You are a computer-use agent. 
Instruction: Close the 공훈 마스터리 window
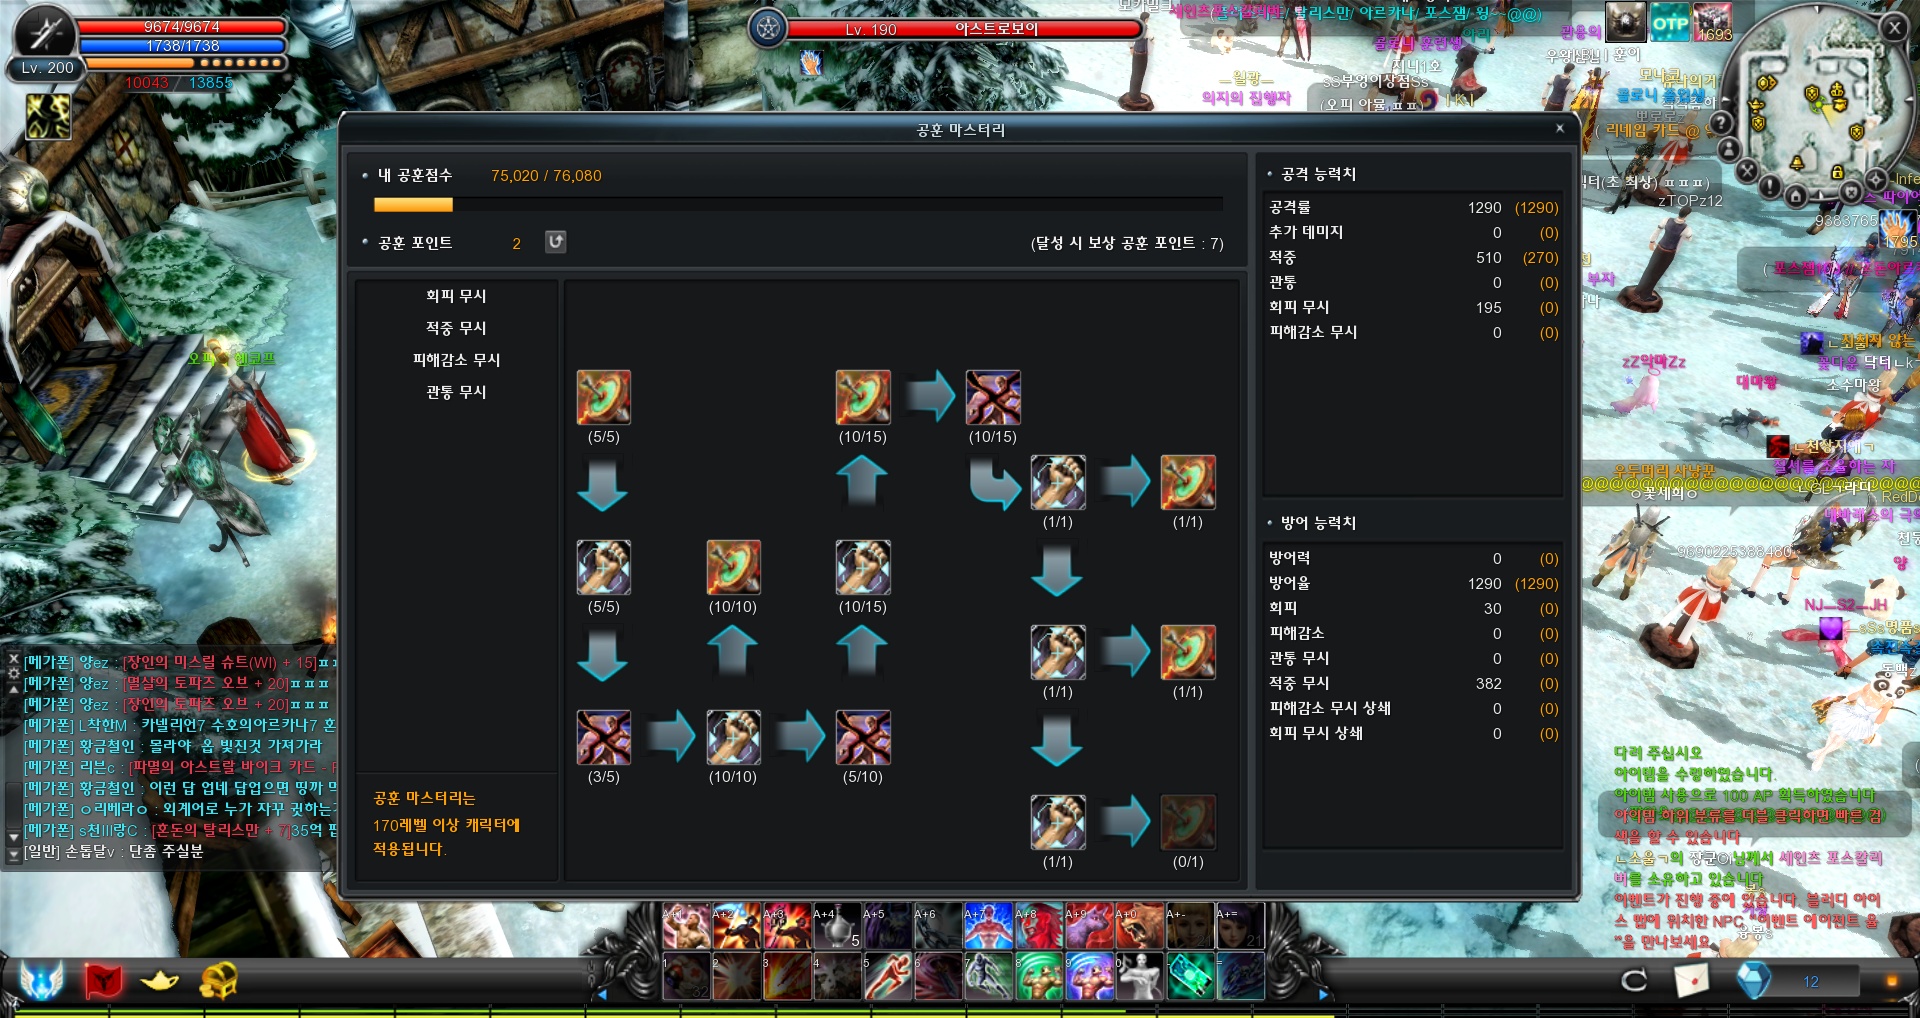1560,128
